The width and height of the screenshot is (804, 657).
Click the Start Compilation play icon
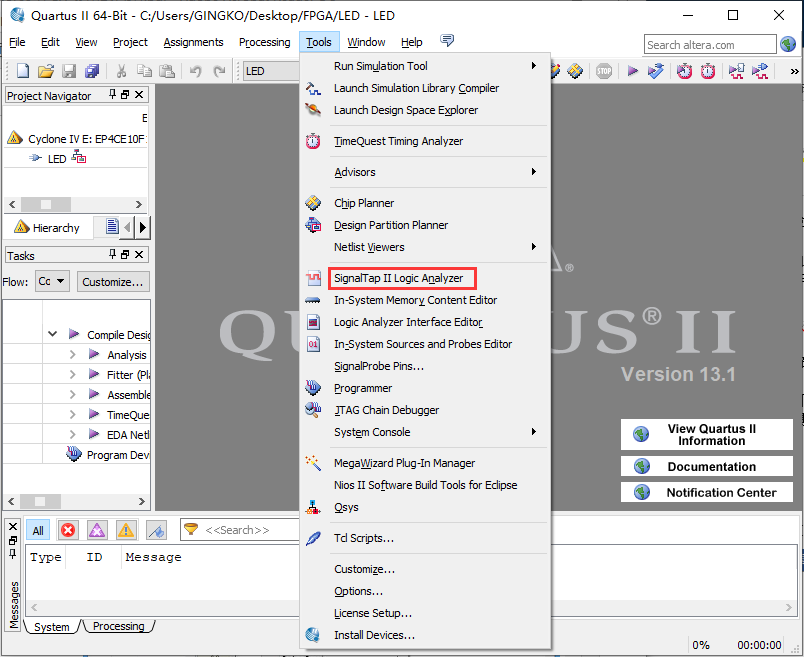tap(632, 71)
